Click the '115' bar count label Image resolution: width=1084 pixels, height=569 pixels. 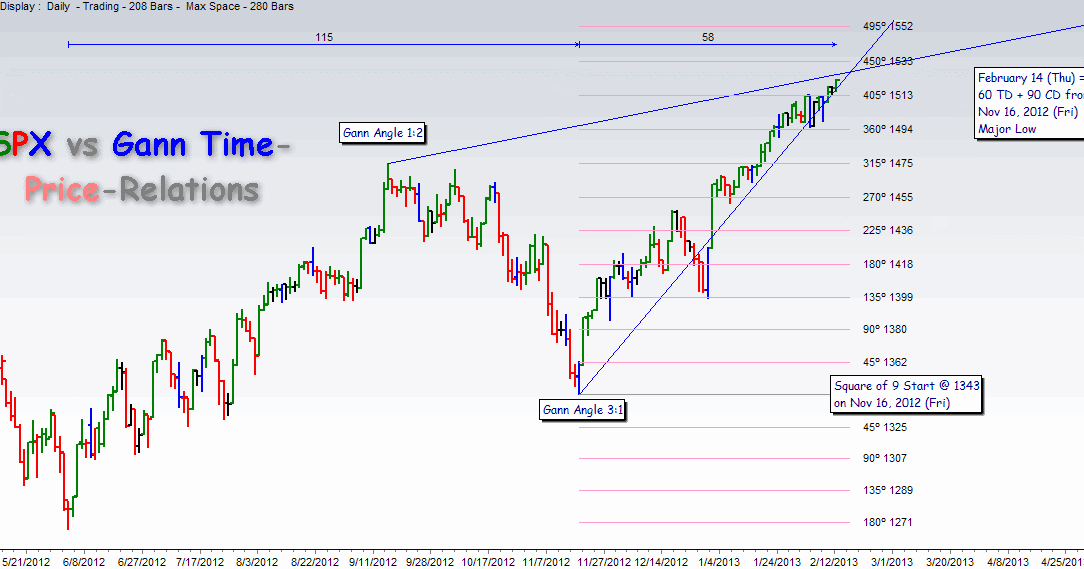pos(324,37)
